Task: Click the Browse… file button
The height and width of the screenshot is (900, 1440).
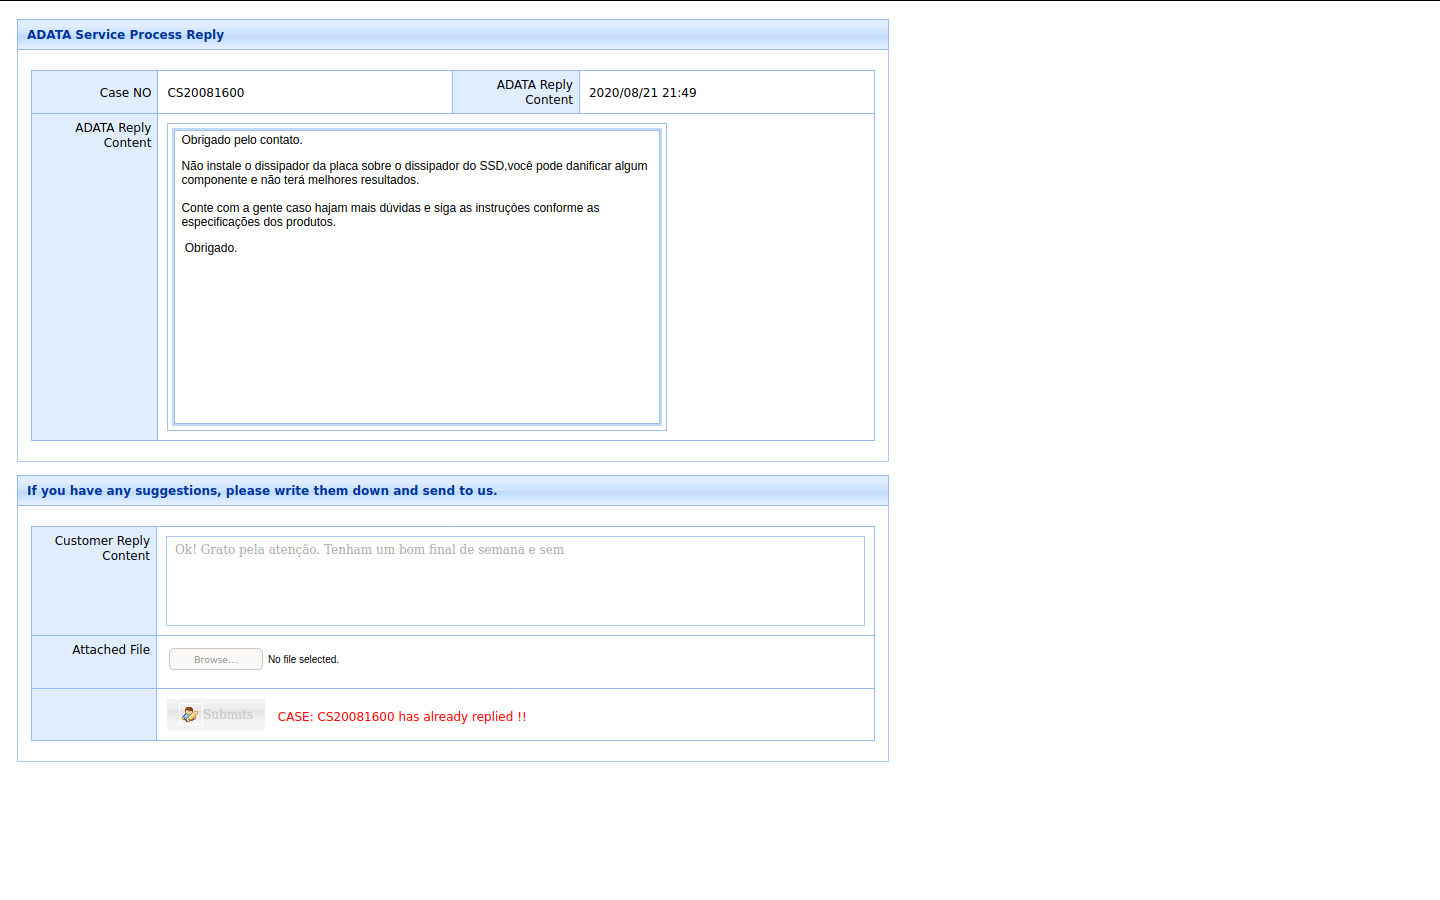Action: tap(216, 659)
